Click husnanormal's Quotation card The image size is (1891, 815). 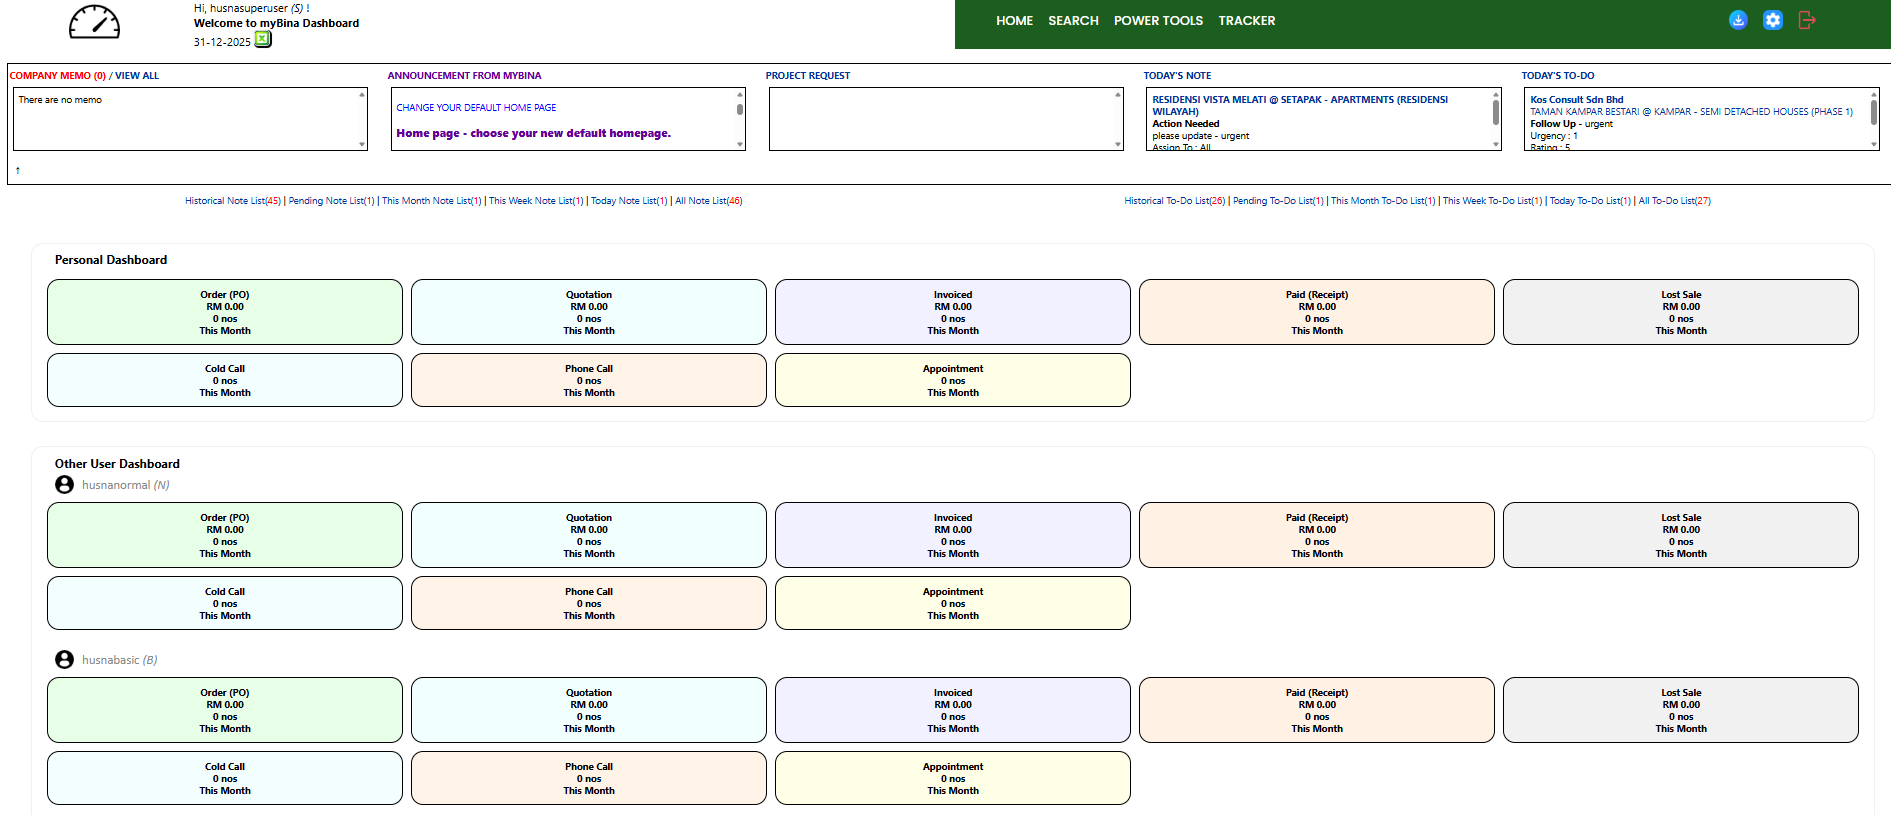[x=589, y=535]
